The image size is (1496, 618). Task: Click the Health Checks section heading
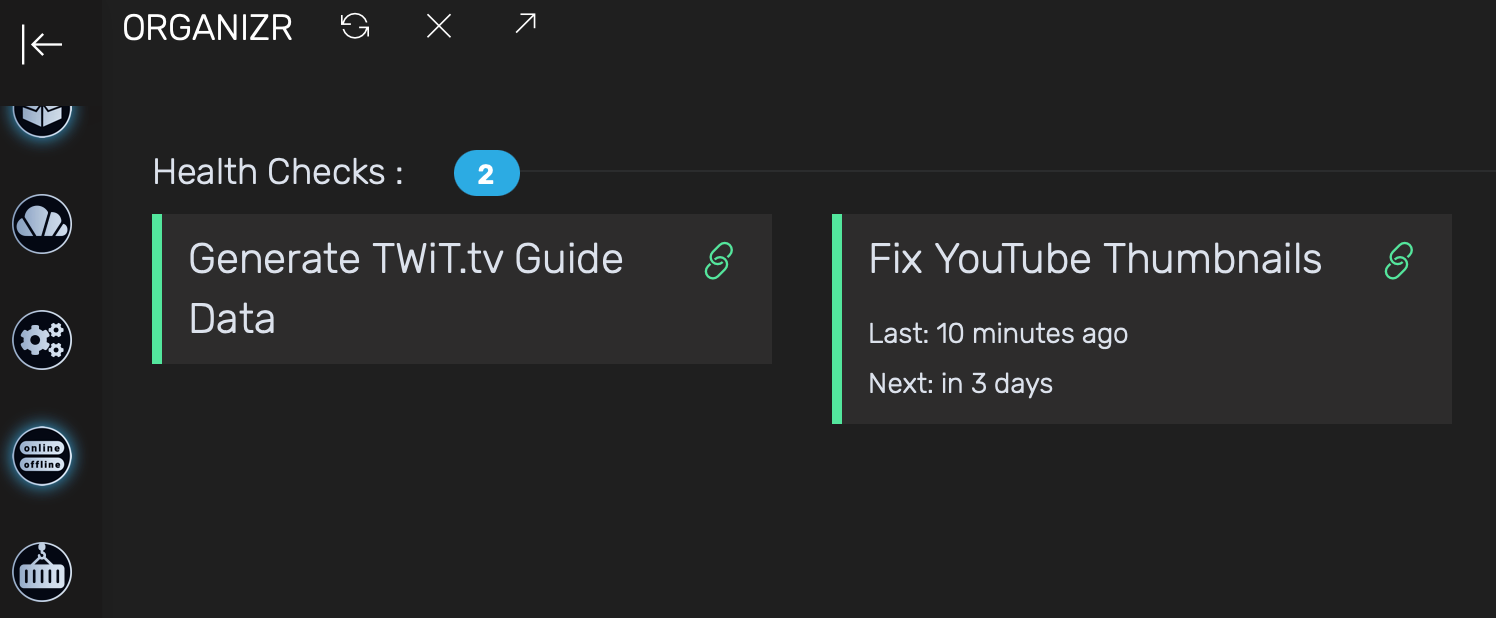click(278, 172)
